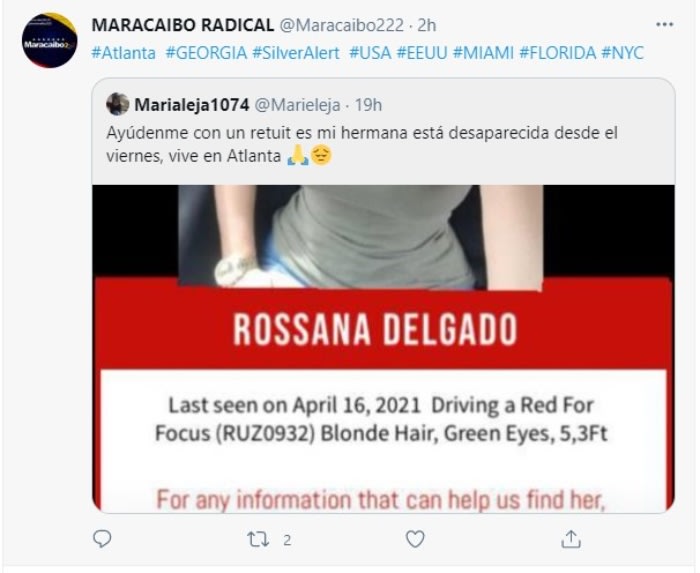Open the @Maracaibo222 handle

tap(342, 25)
